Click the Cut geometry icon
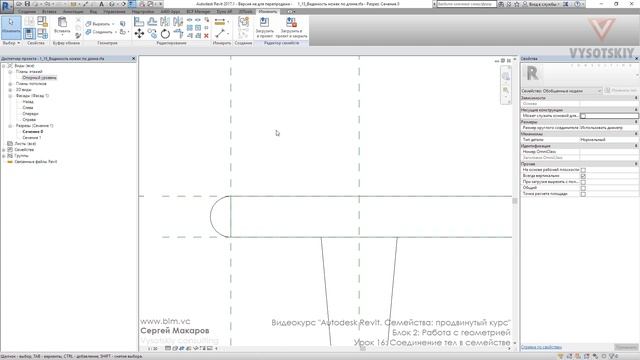The image size is (640, 360). (x=88, y=24)
